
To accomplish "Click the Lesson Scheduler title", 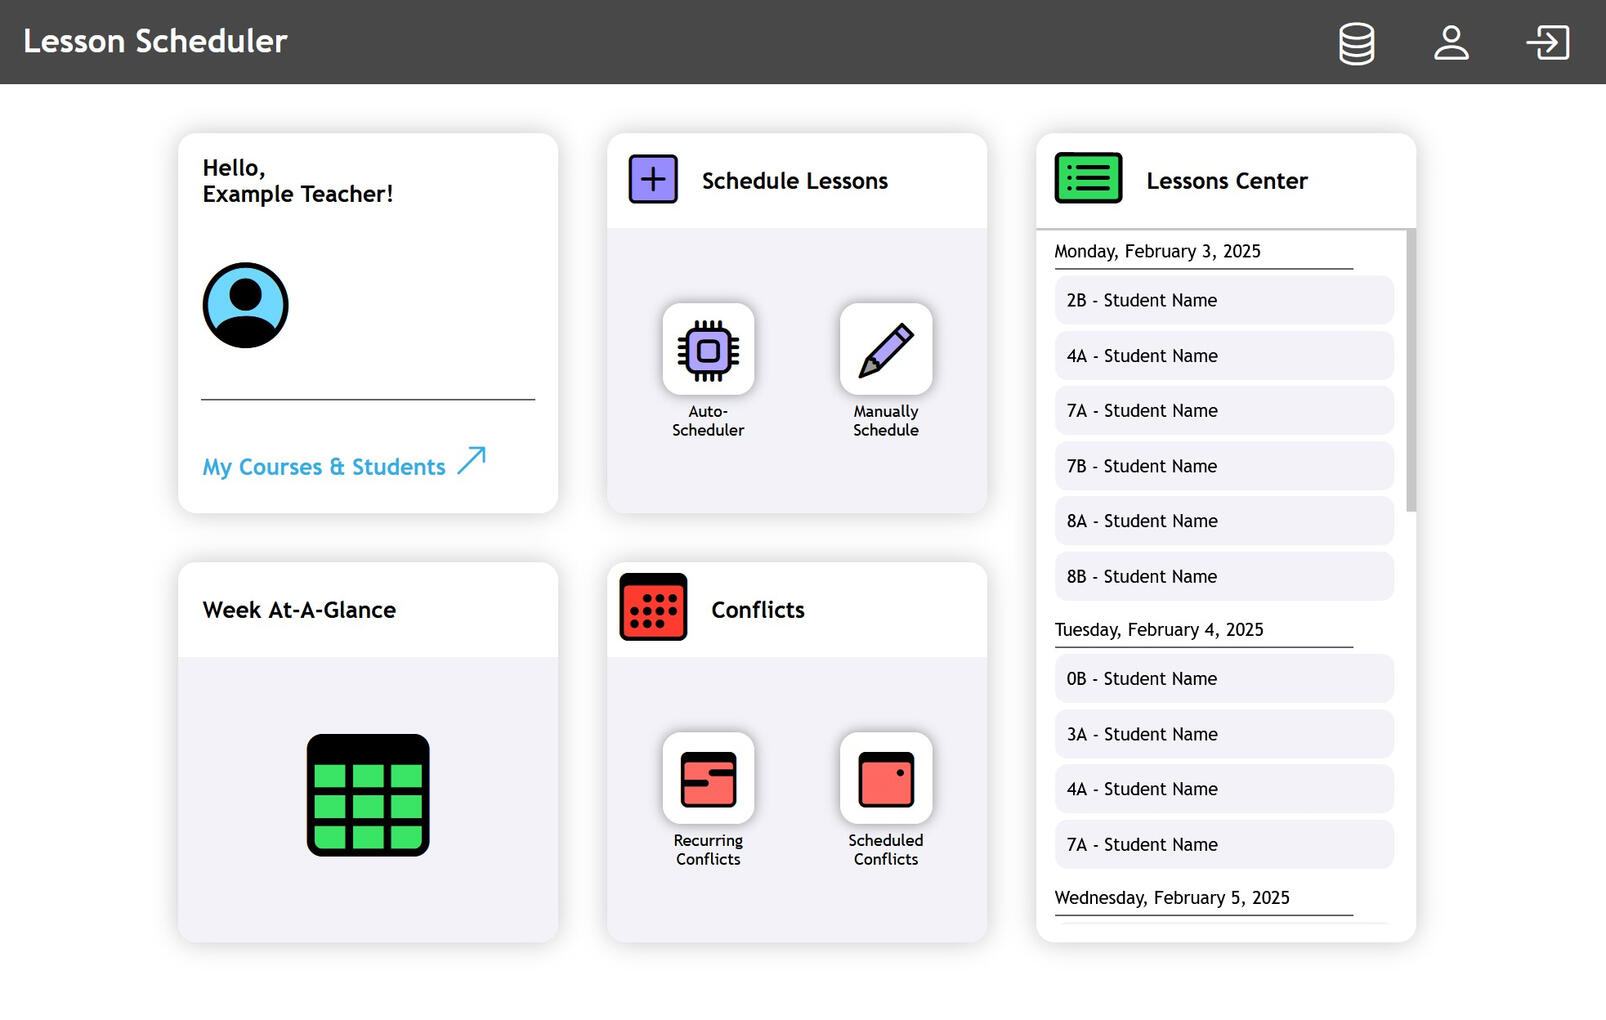I will (x=154, y=41).
